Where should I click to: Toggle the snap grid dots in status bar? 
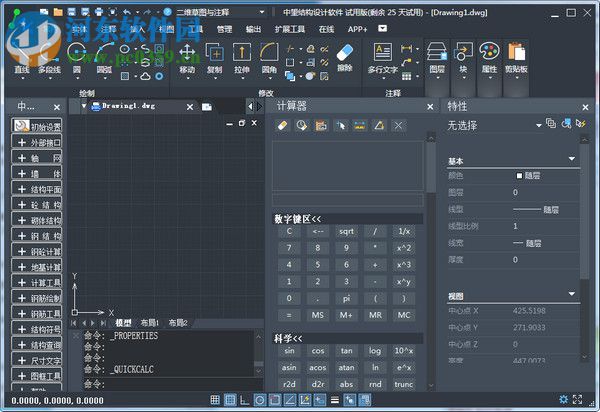pyautogui.click(x=215, y=400)
